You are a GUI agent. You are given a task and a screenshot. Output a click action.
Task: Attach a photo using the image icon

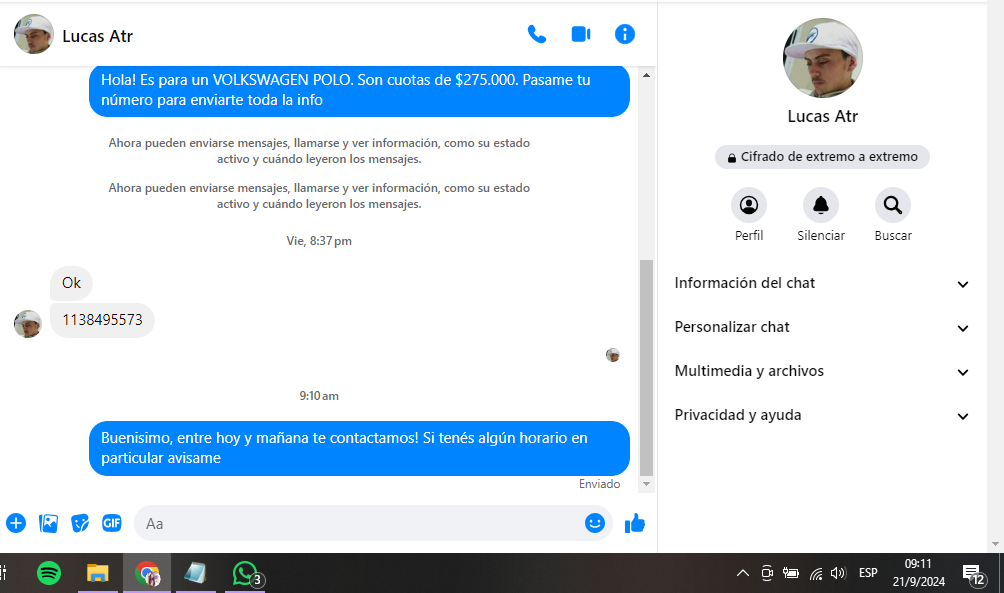pyautogui.click(x=48, y=523)
